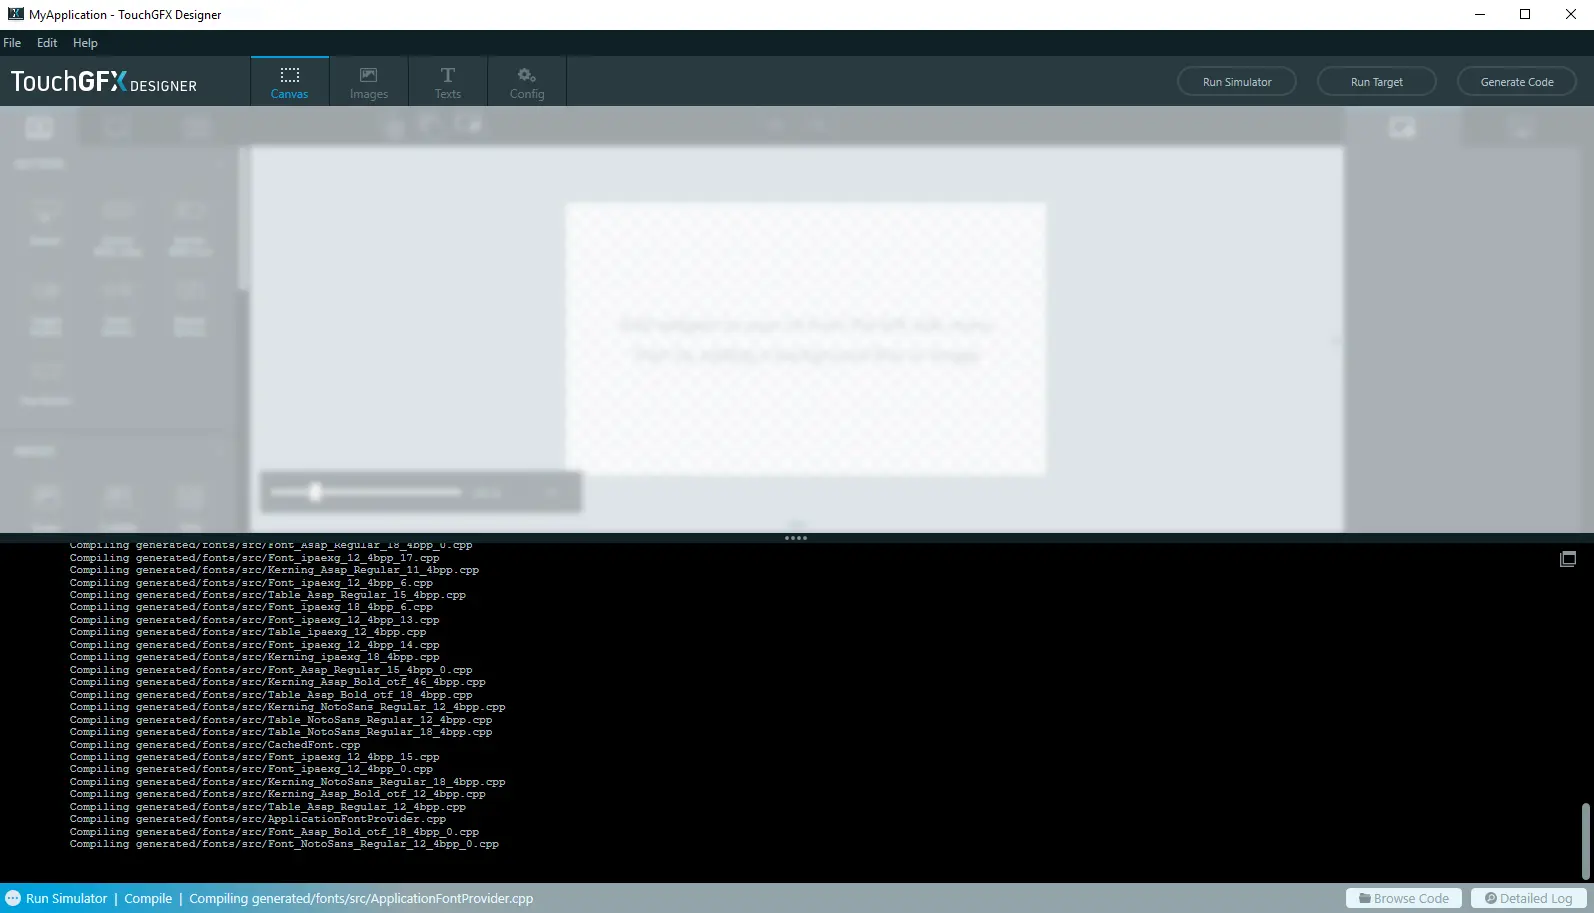
Task: Click 'Compile' text in the status bar
Action: point(148,898)
